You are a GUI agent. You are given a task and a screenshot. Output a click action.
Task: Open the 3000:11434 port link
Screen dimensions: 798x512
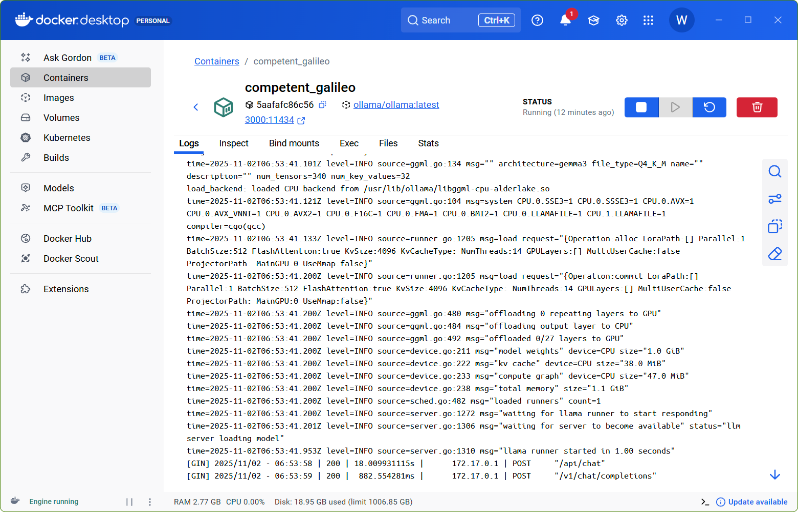[x=270, y=120]
